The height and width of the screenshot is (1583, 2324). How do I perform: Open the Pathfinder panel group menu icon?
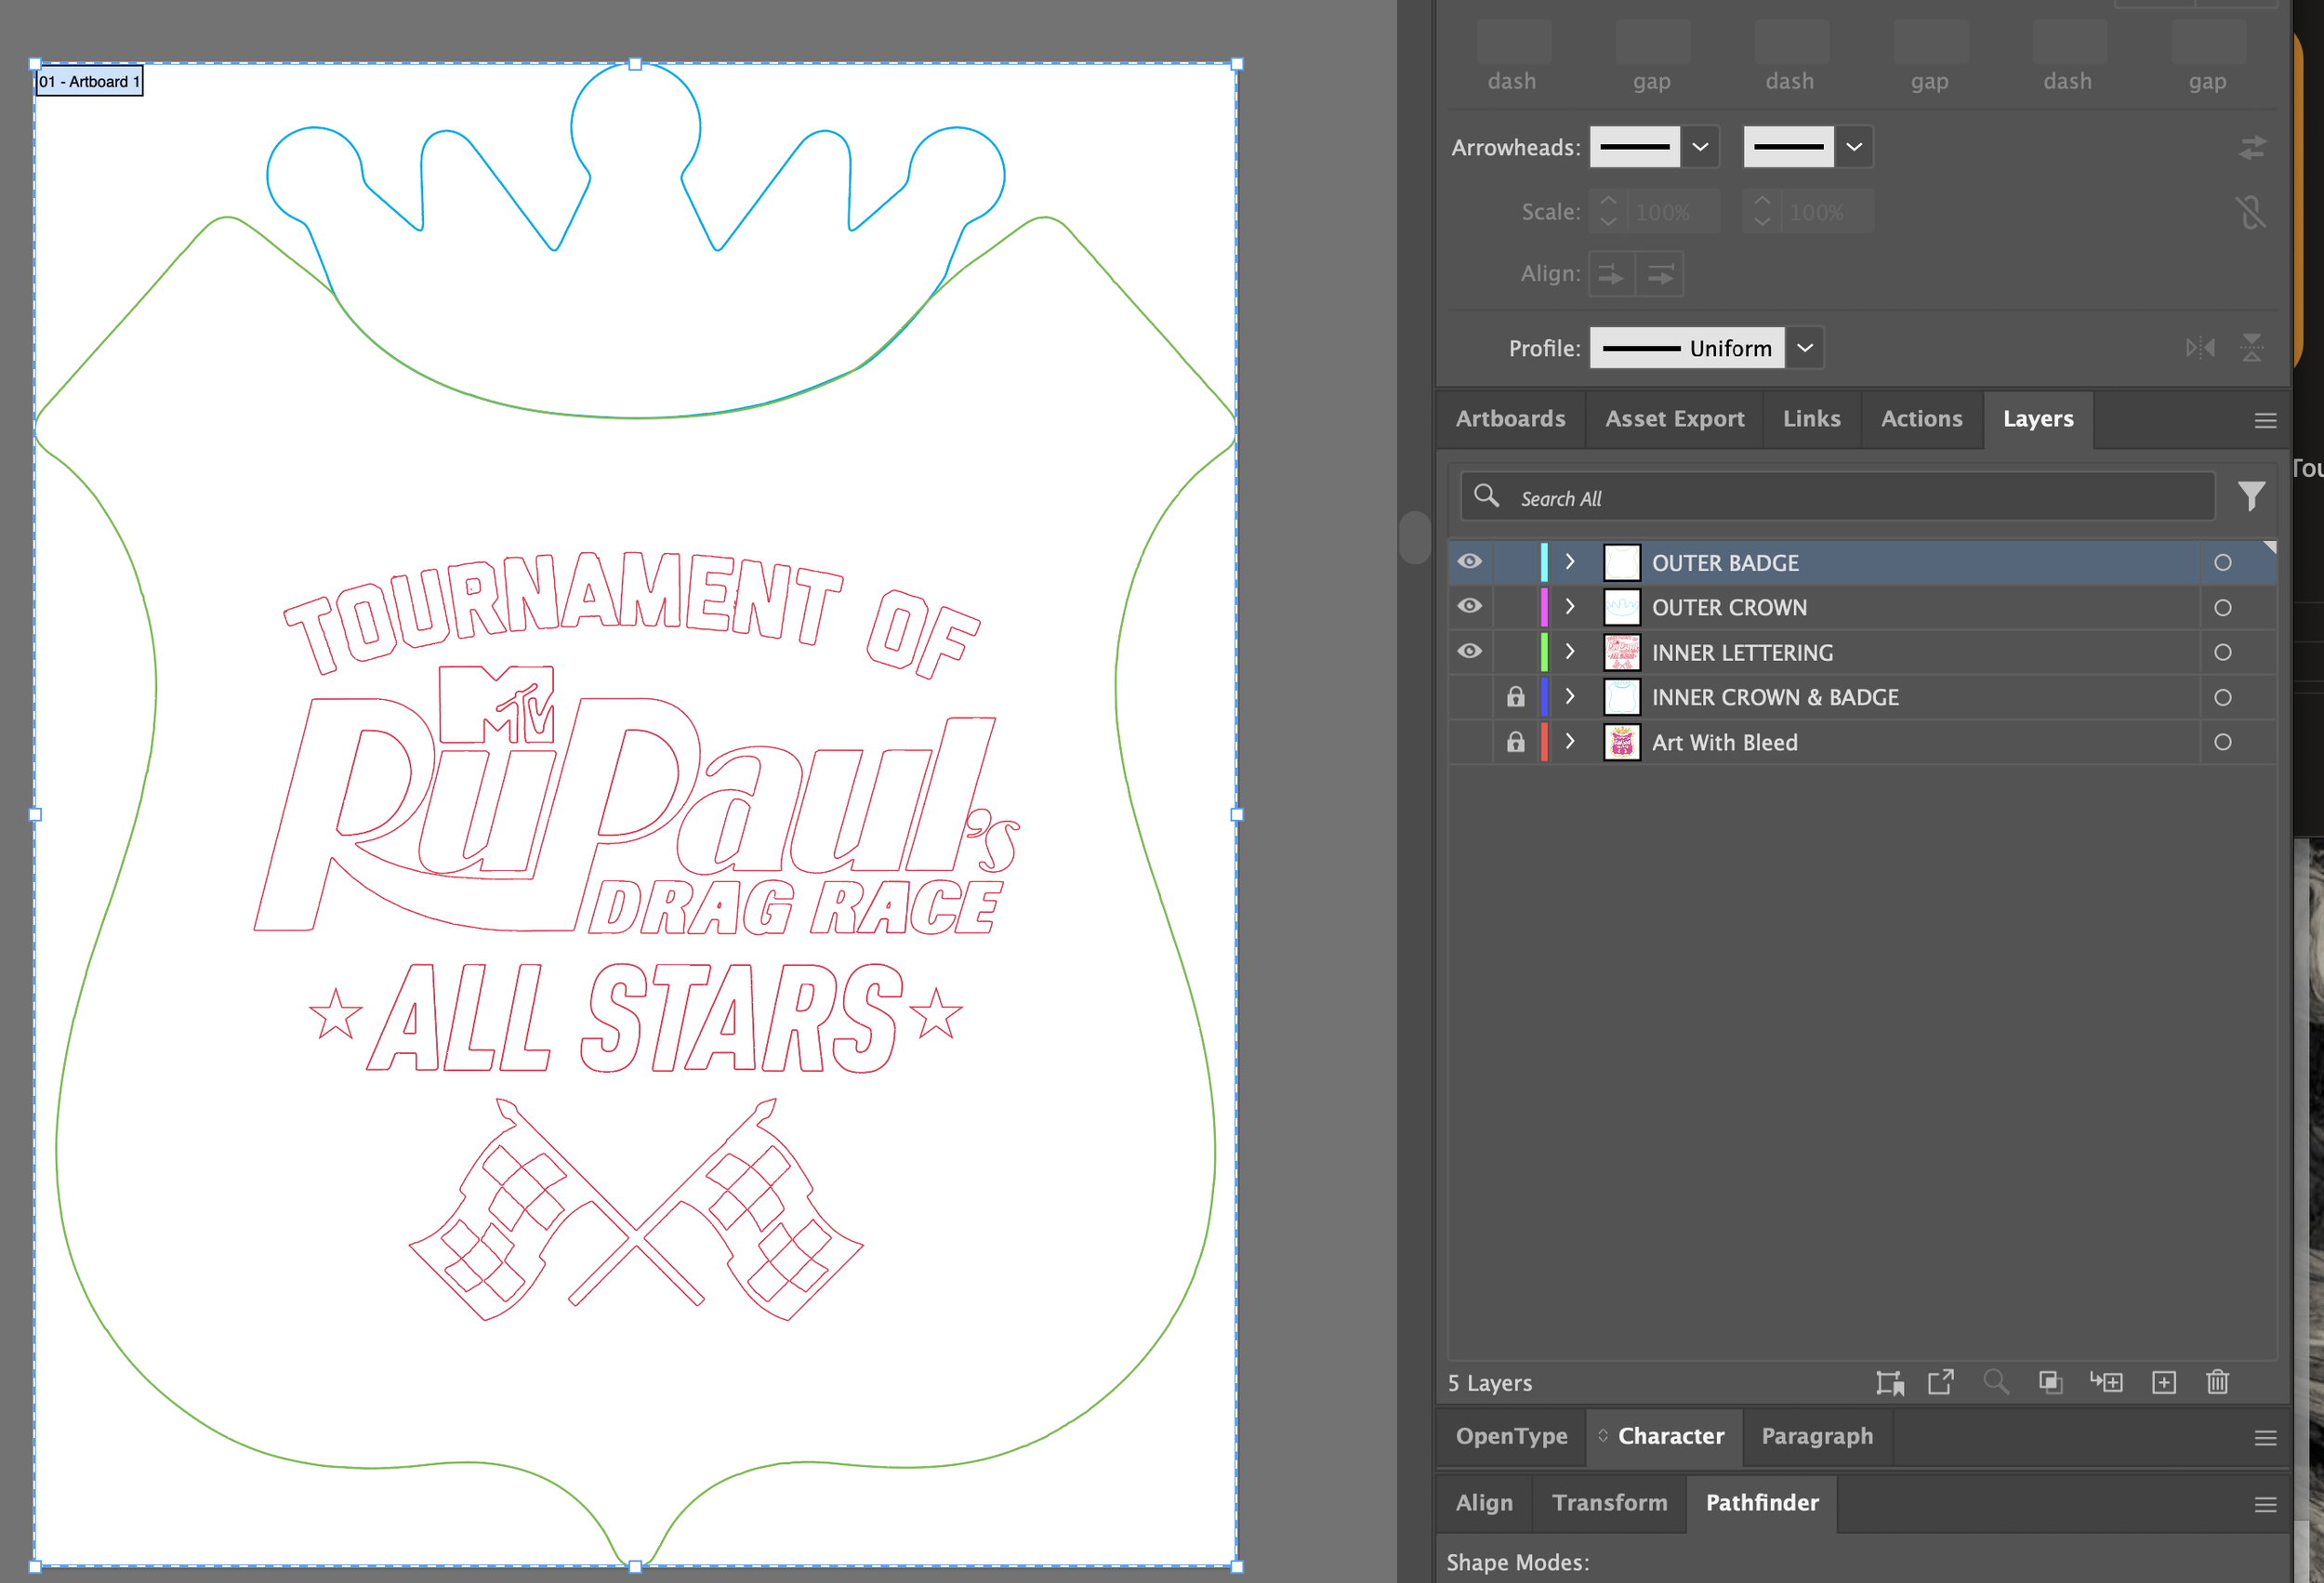tap(2266, 1505)
